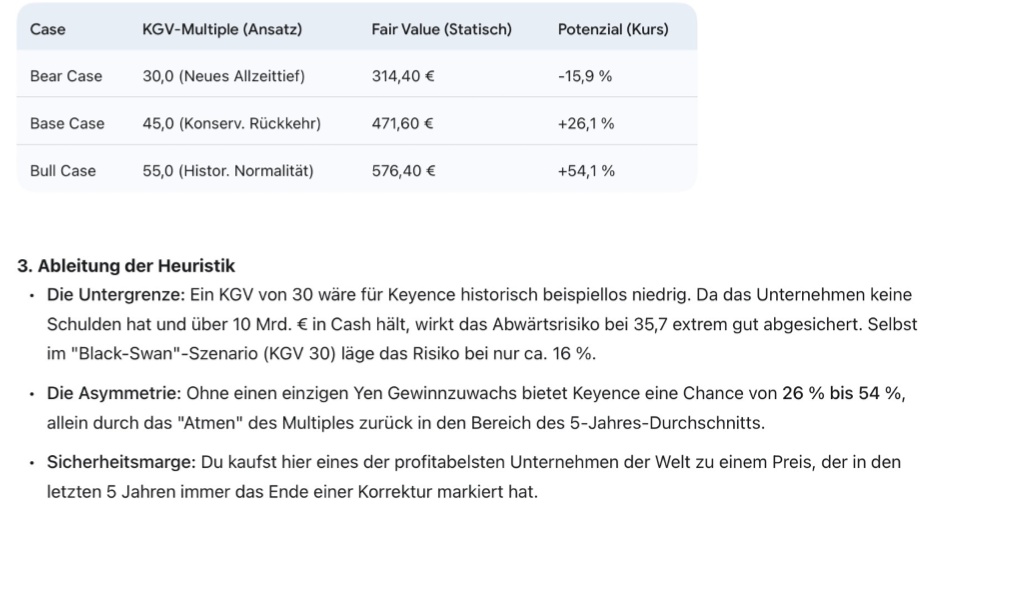Click the "Potenzial (Kurs)" column header
This screenshot has width=1025, height=589.
tap(613, 29)
